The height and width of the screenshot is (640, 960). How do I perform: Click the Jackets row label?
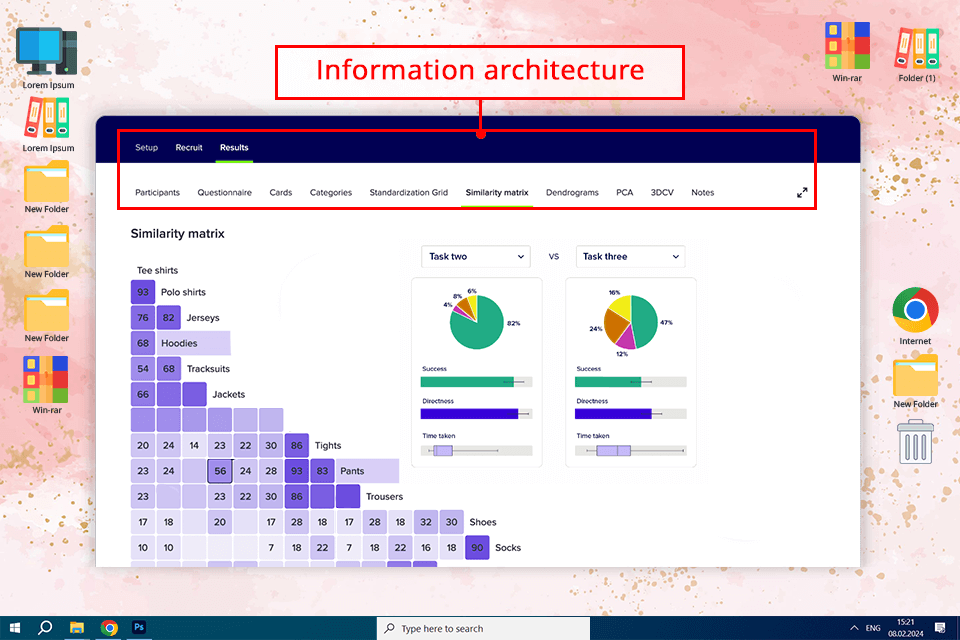point(228,394)
